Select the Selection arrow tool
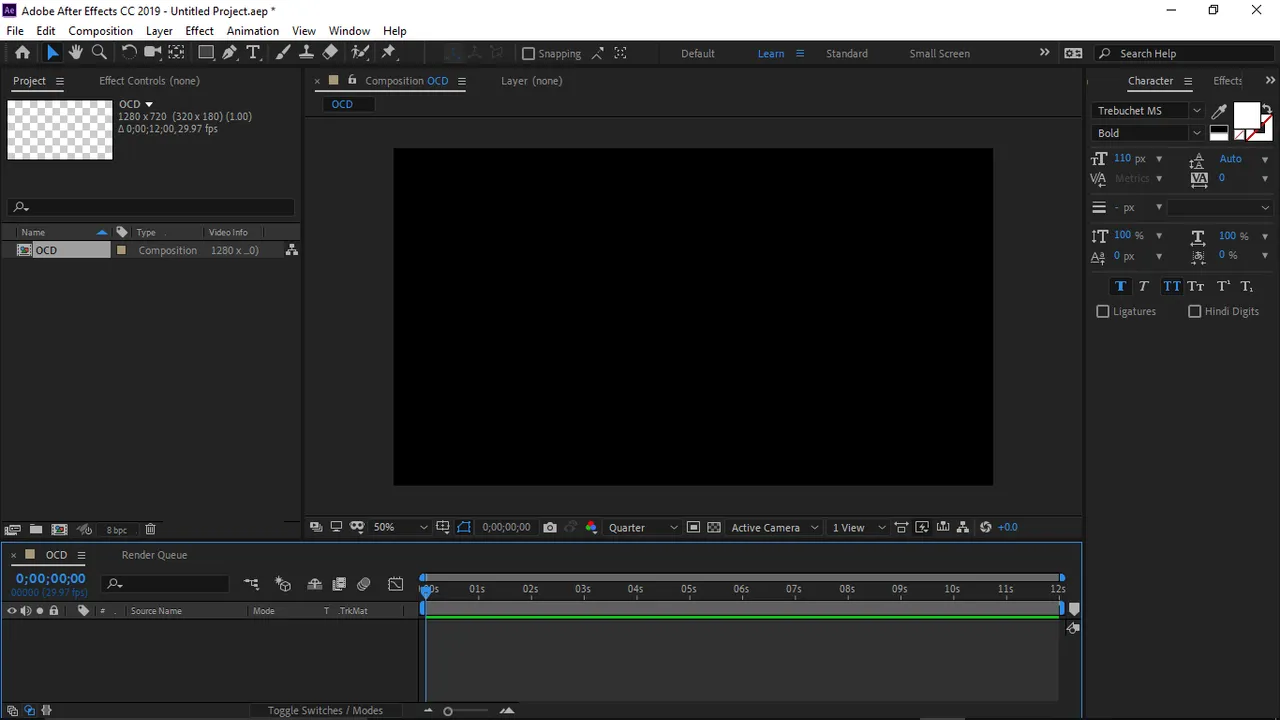The height and width of the screenshot is (720, 1280). click(x=52, y=53)
